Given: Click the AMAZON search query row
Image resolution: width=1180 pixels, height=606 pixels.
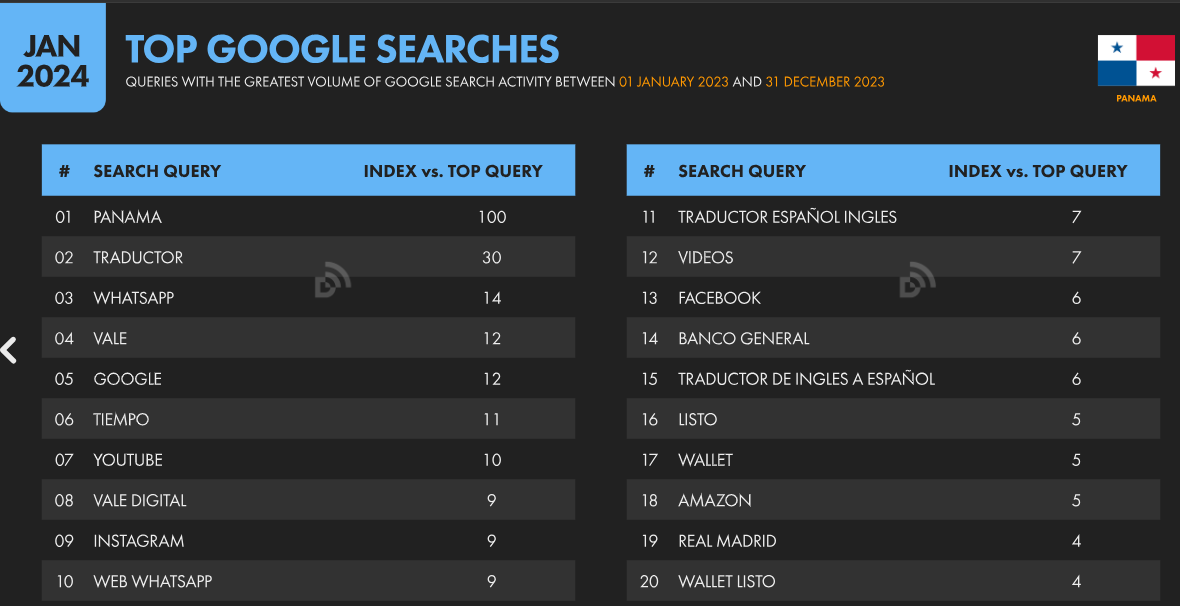Looking at the screenshot, I should [x=893, y=501].
